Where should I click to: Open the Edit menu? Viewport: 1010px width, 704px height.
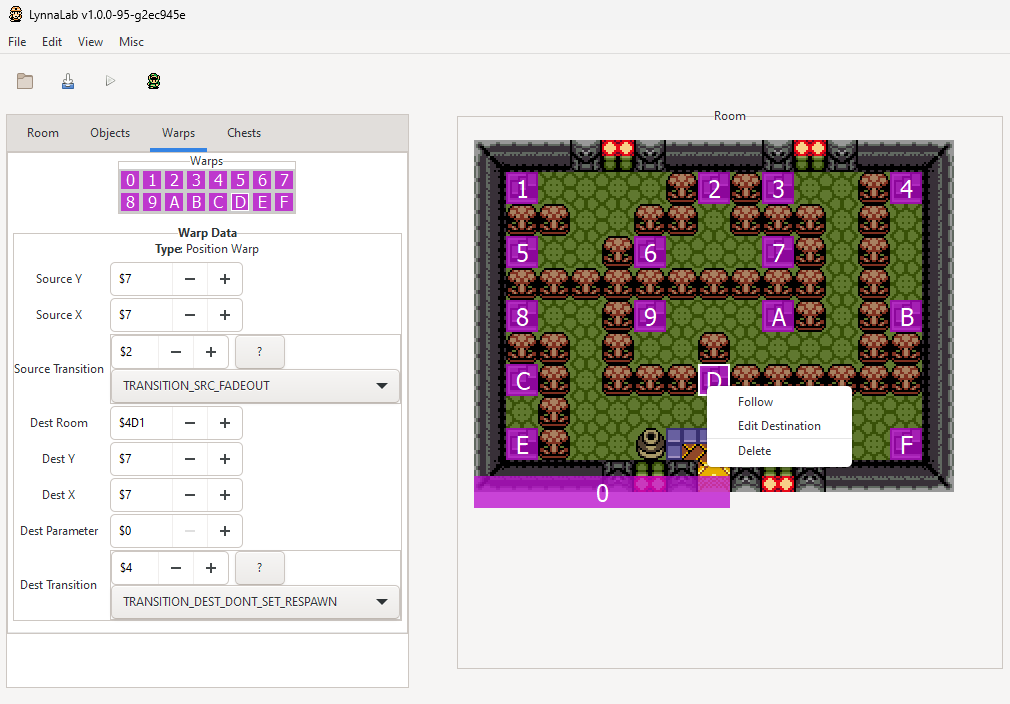(x=52, y=42)
